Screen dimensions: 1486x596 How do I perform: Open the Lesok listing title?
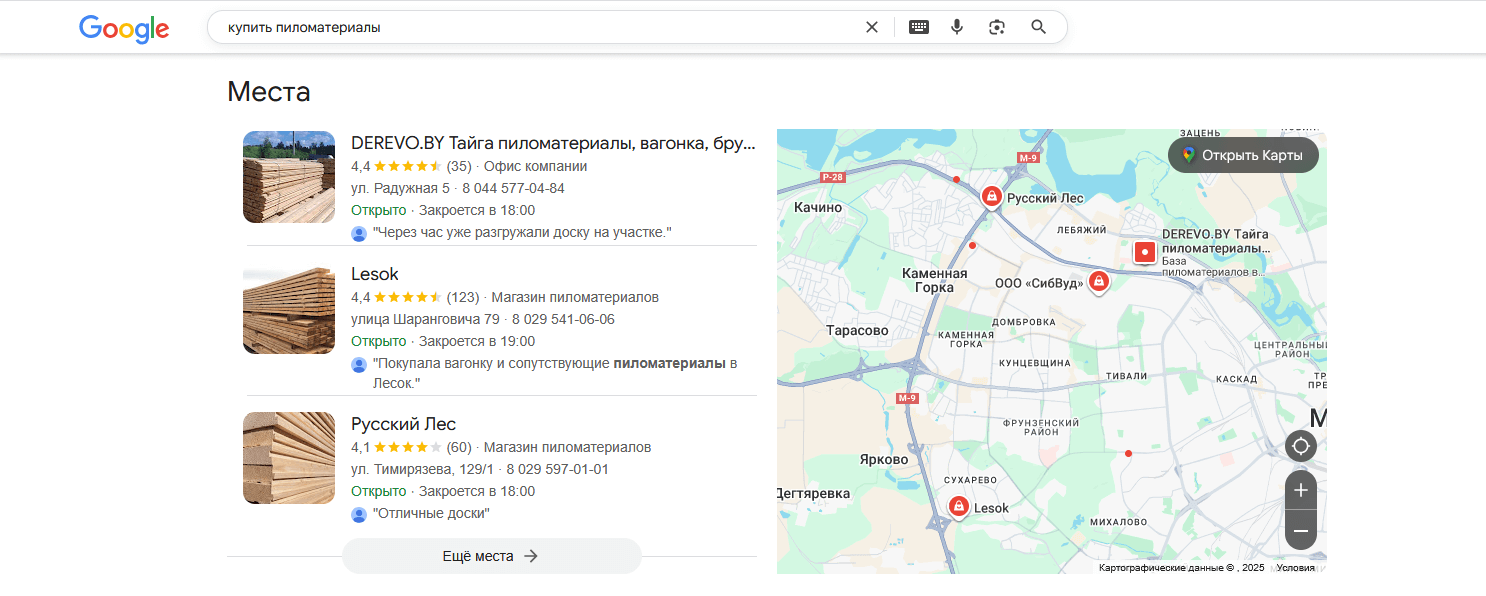click(375, 274)
